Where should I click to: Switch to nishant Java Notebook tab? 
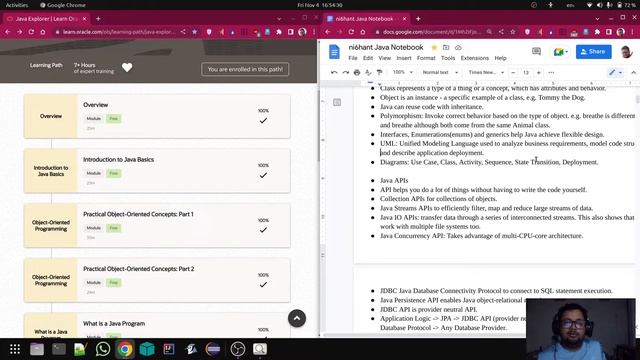click(366, 19)
